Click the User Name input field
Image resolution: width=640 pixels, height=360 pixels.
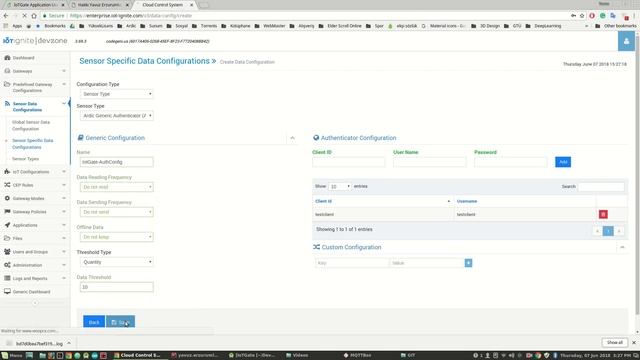[x=429, y=162]
